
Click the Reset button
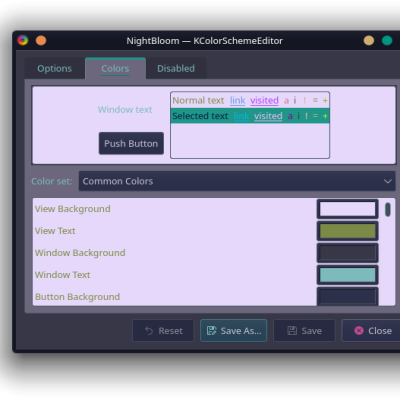point(163,331)
